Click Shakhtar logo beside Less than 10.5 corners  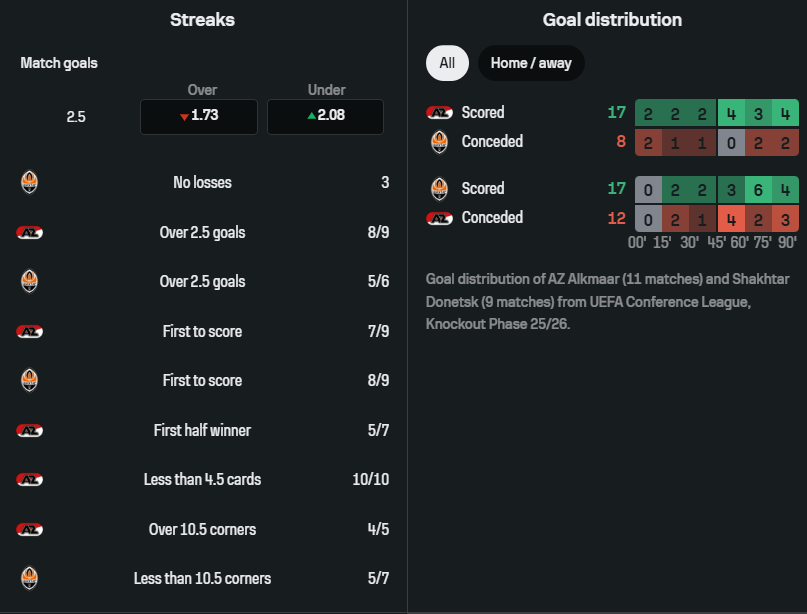point(30,578)
